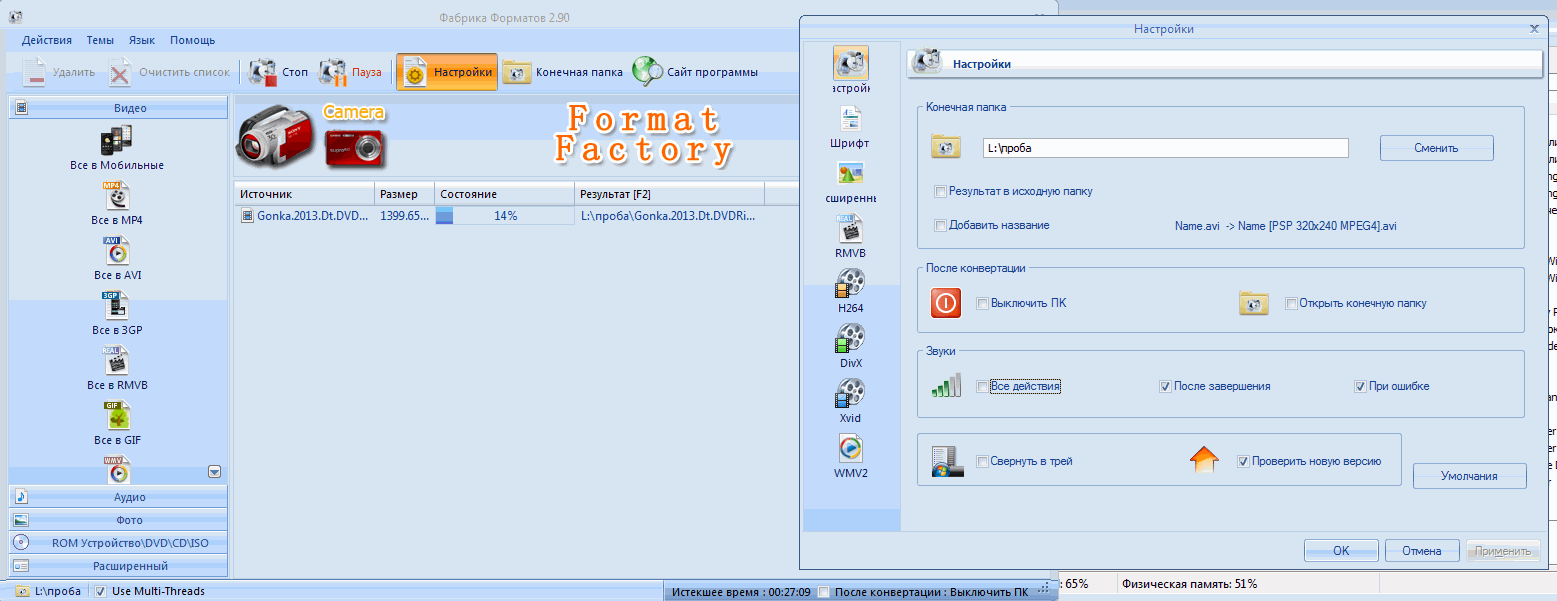Click the Умолчания button
The image size is (1557, 601).
tap(1469, 476)
